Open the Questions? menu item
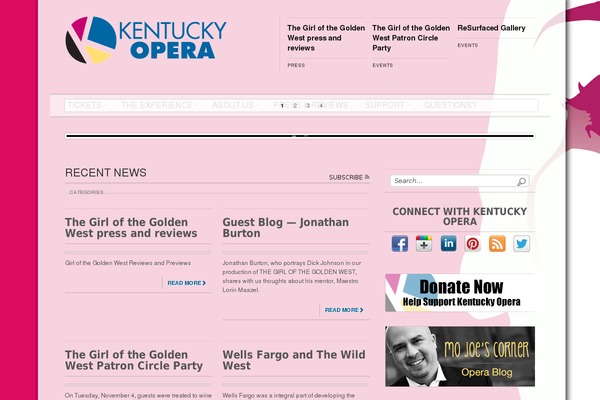 point(450,105)
